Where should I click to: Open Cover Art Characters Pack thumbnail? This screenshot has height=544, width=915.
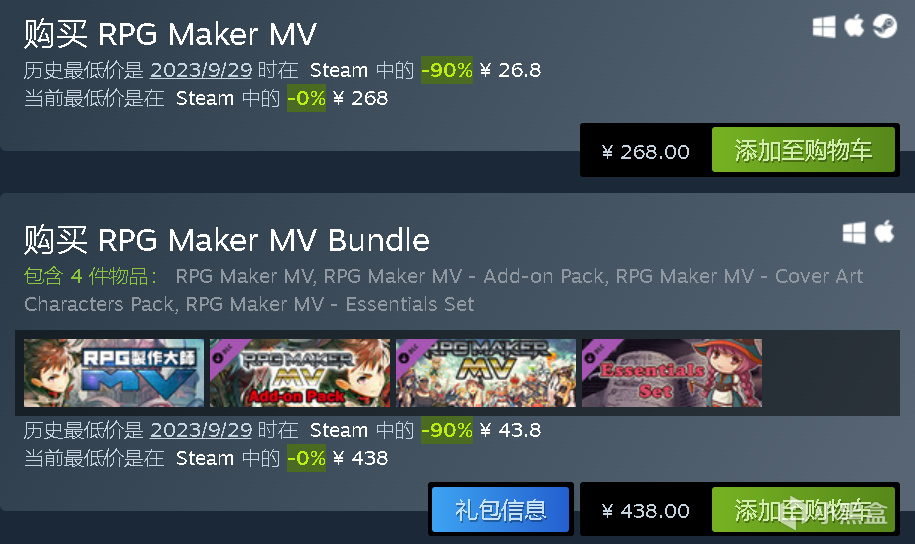point(486,373)
